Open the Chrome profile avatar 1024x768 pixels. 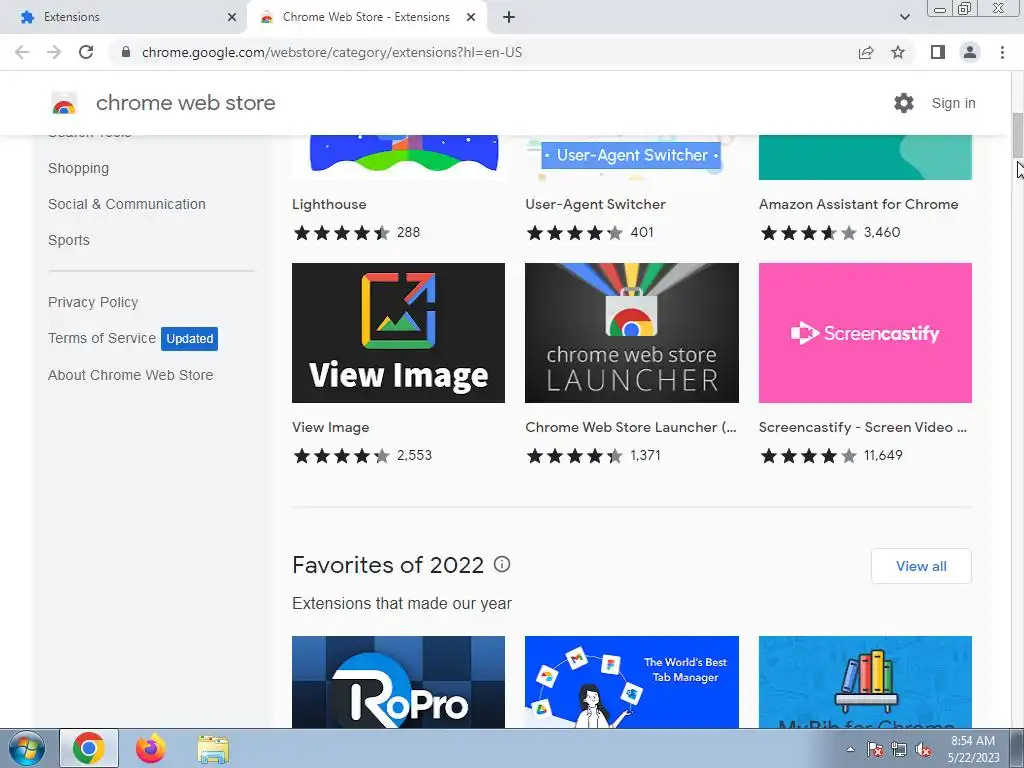pyautogui.click(x=970, y=52)
